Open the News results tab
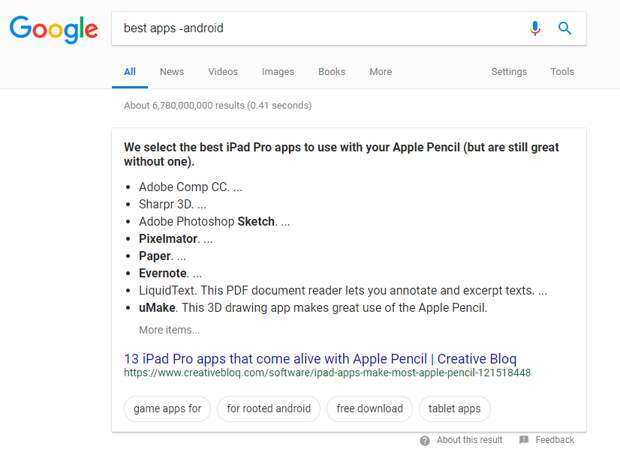 [x=172, y=72]
